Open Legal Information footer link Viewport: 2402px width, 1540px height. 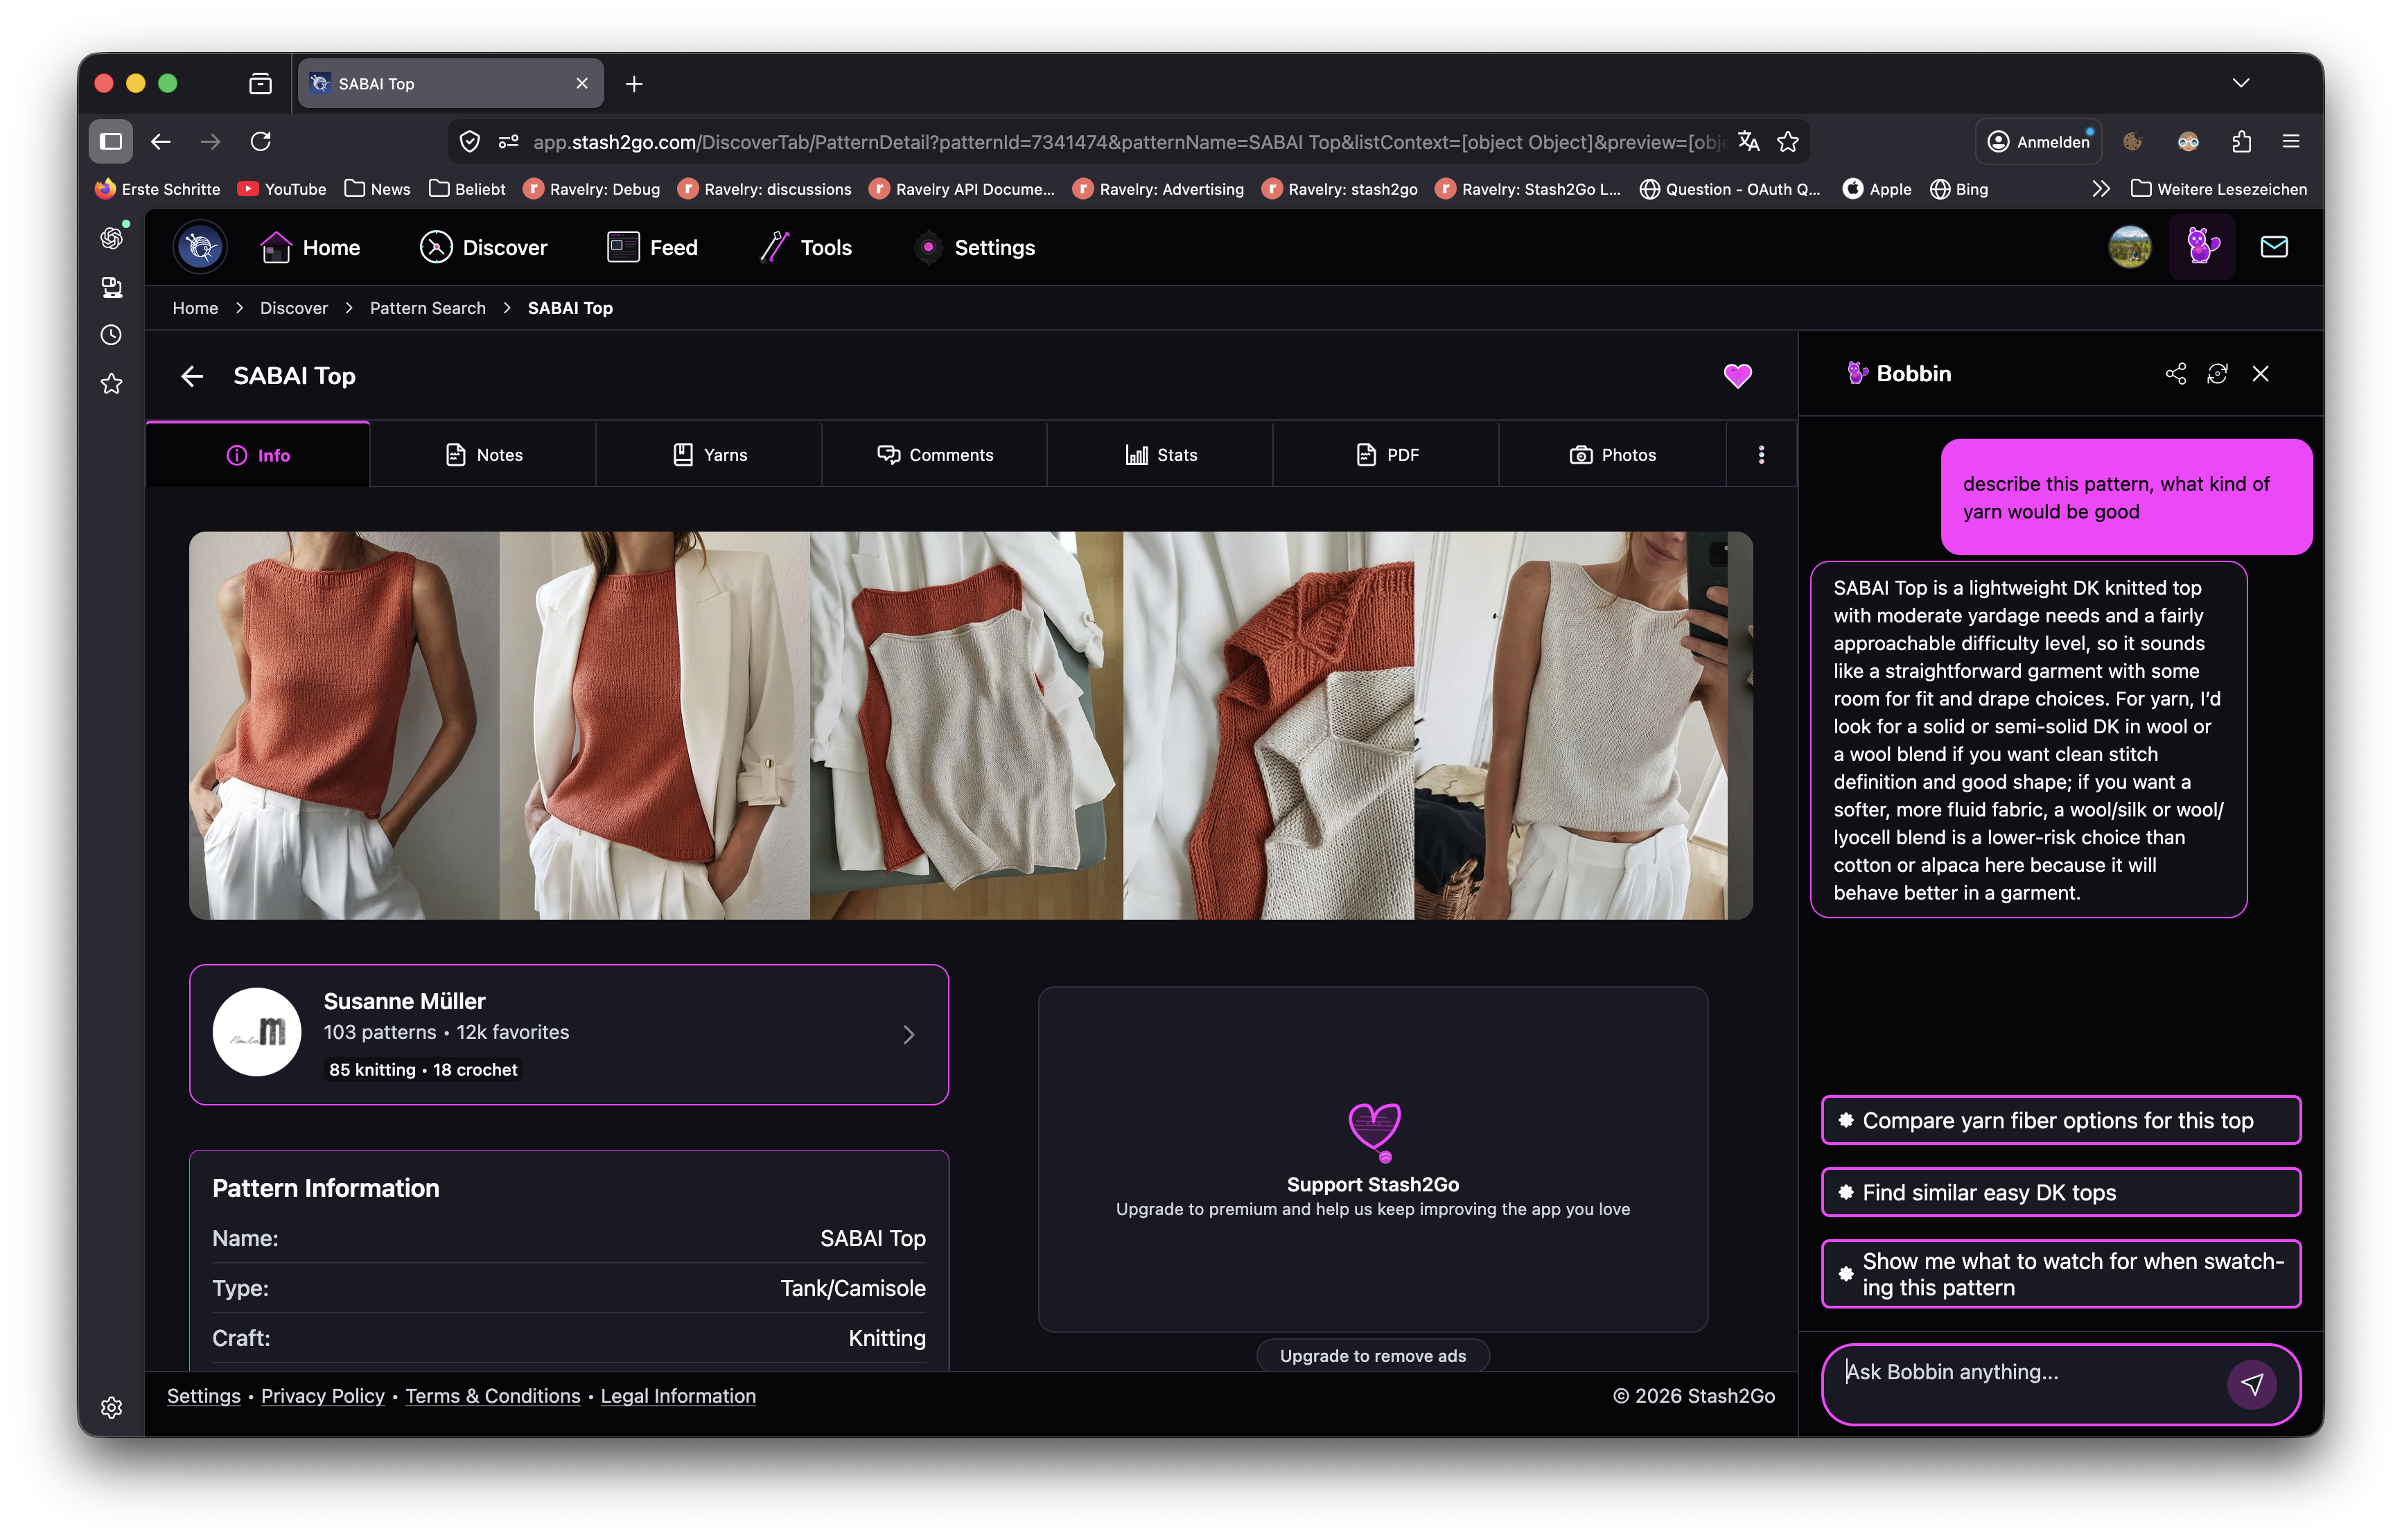click(x=678, y=1396)
